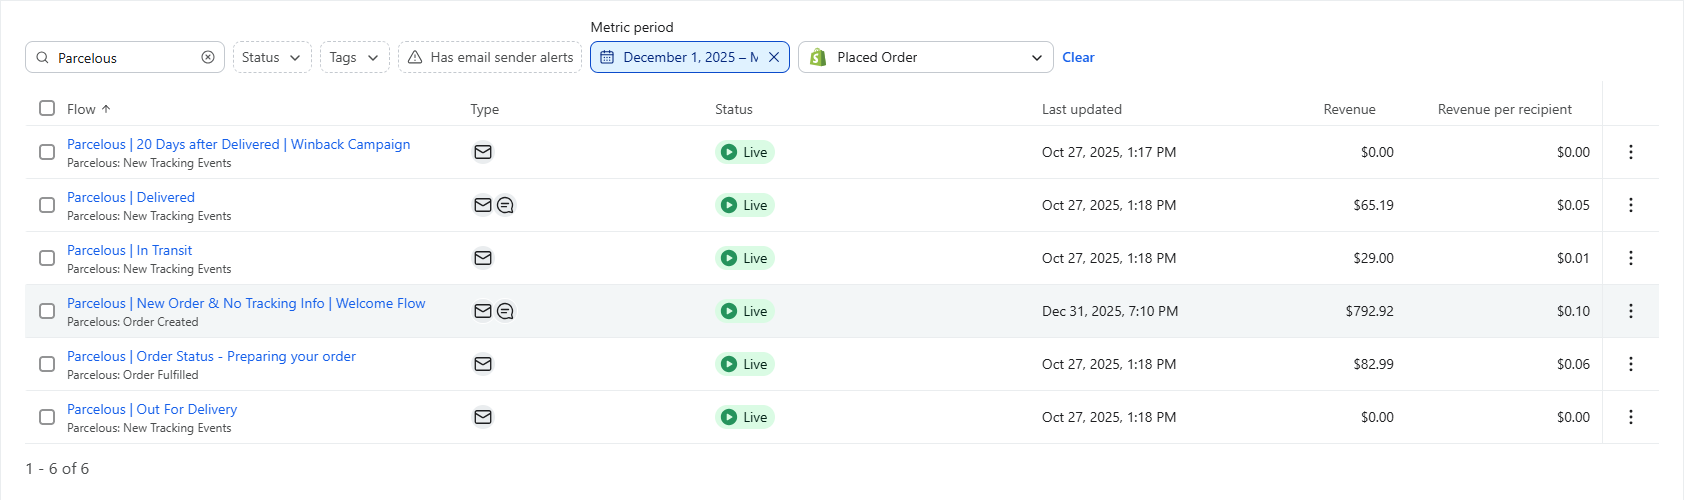Open the Parcelous | Out For Delivery flow
Viewport: 1684px width, 500px height.
tap(152, 409)
